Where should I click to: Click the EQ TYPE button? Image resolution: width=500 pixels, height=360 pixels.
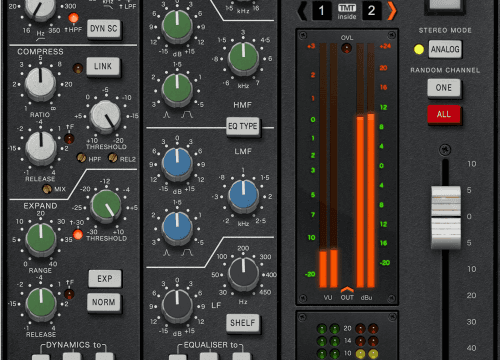point(243,126)
